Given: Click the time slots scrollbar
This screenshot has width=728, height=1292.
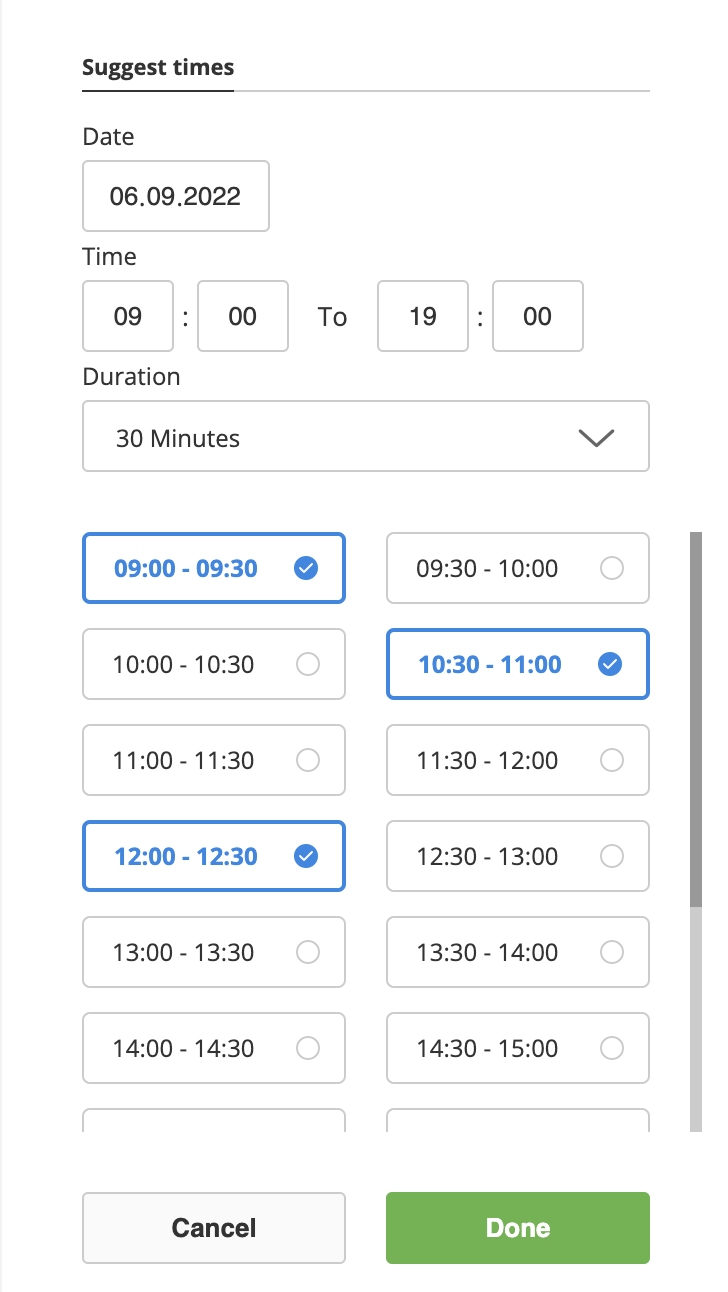Looking at the screenshot, I should point(696,720).
